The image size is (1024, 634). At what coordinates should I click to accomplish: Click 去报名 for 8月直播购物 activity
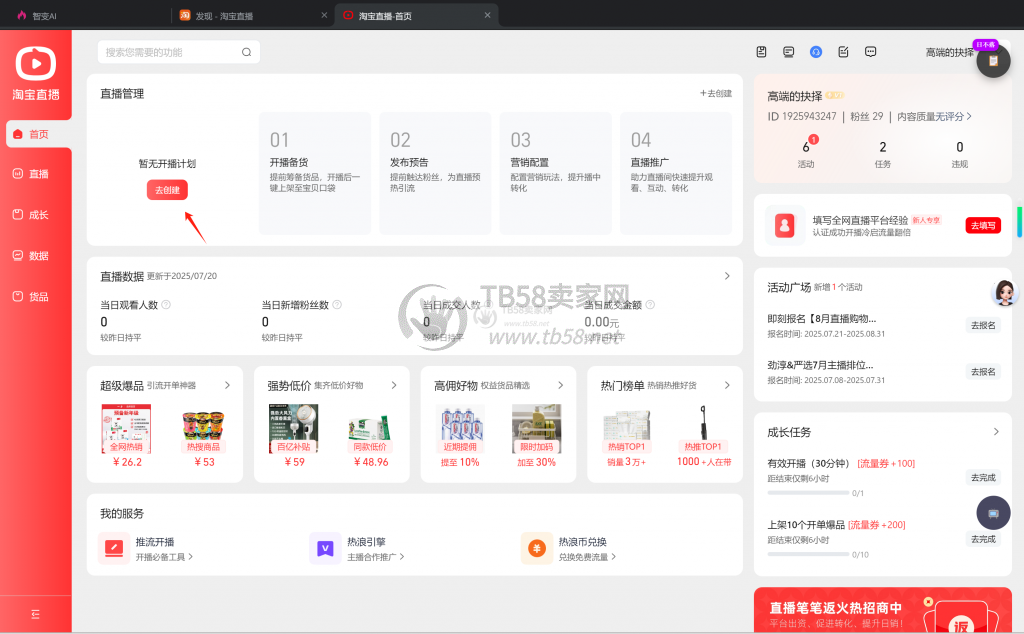point(983,325)
